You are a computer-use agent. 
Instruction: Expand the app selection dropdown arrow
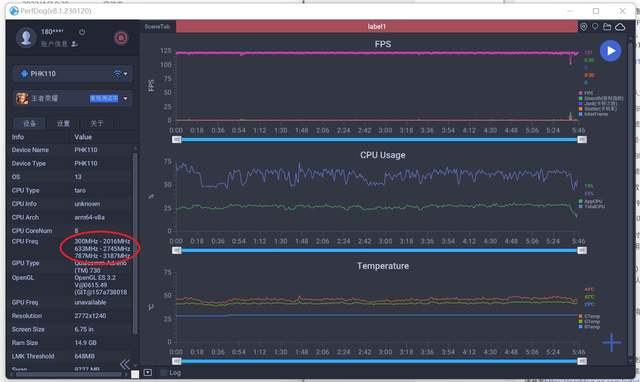click(125, 98)
